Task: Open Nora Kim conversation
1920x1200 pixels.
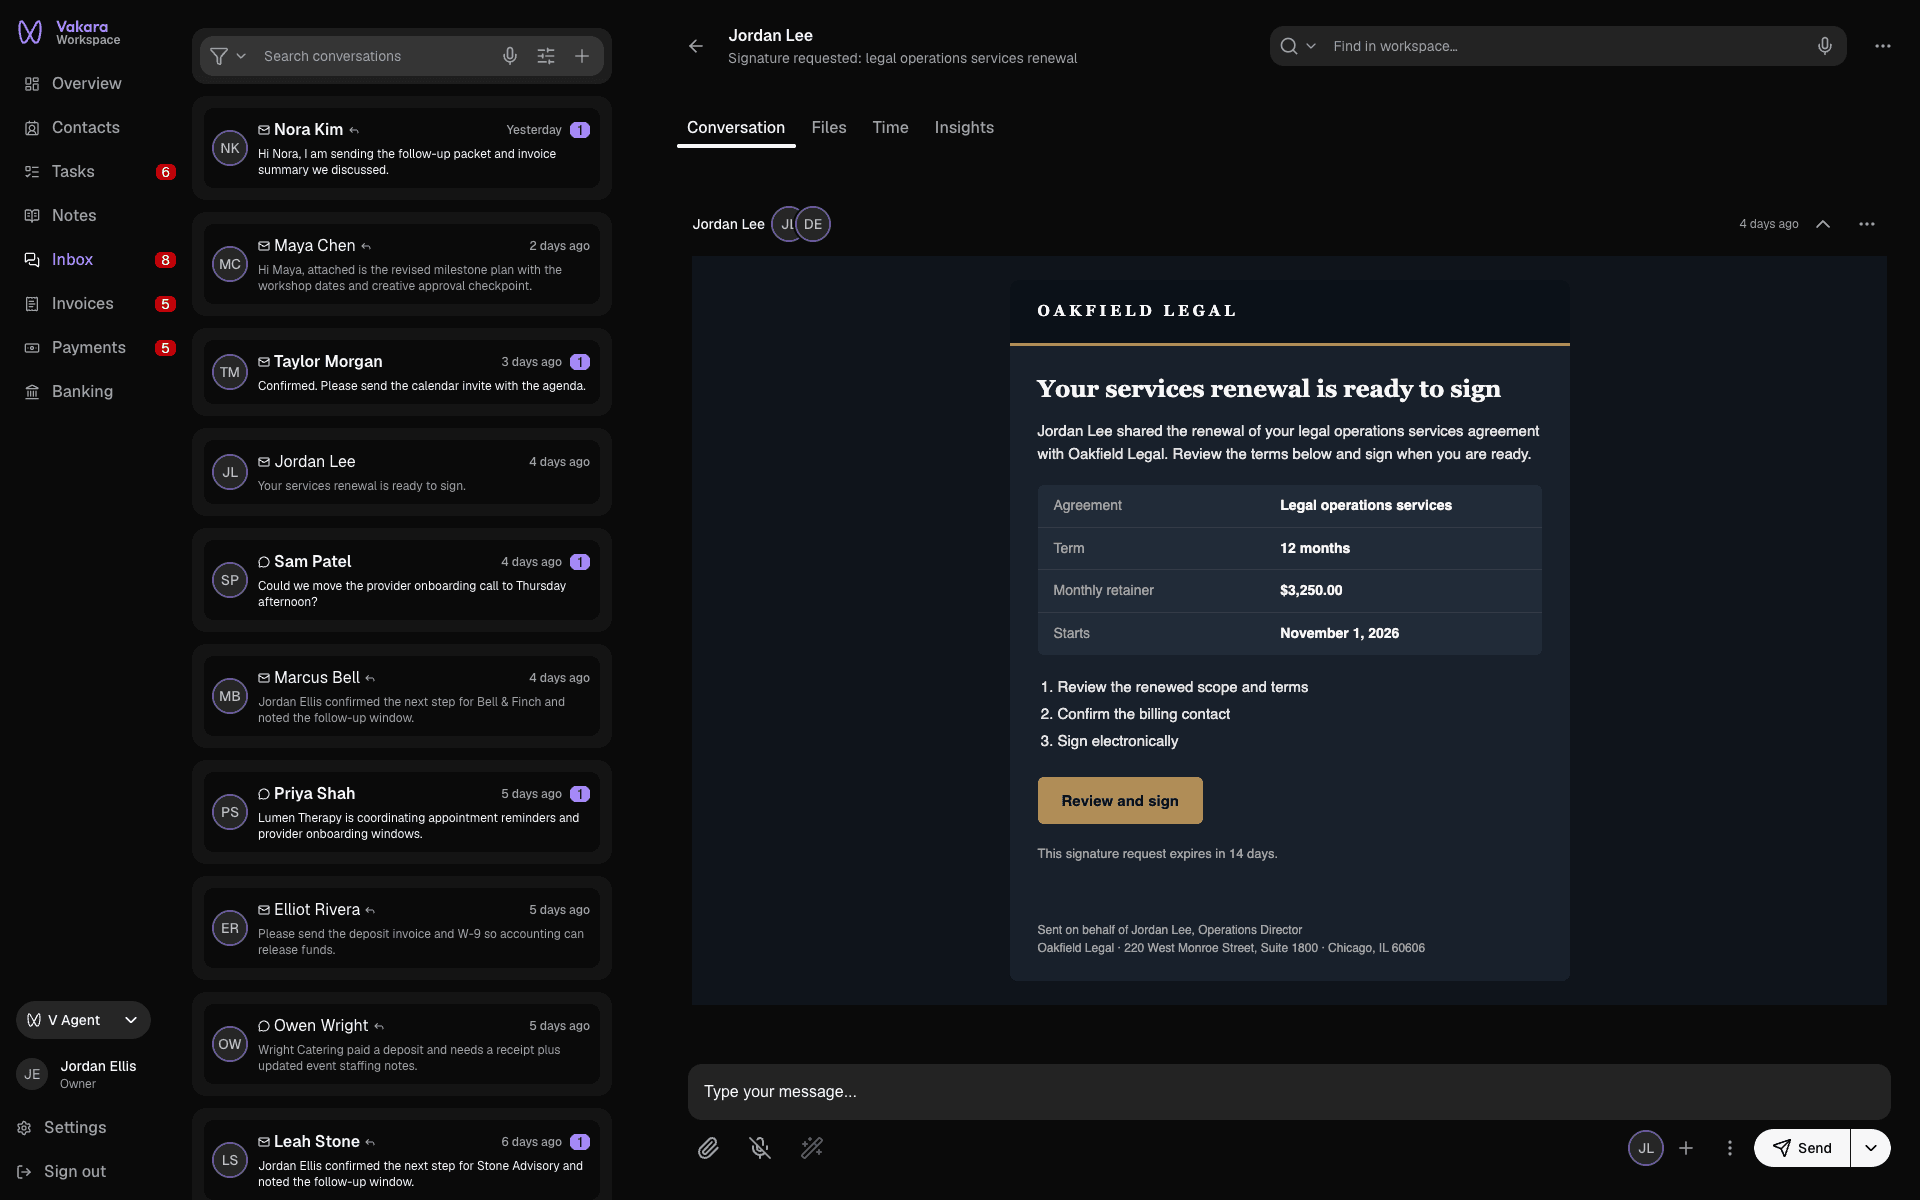Action: coord(402,148)
